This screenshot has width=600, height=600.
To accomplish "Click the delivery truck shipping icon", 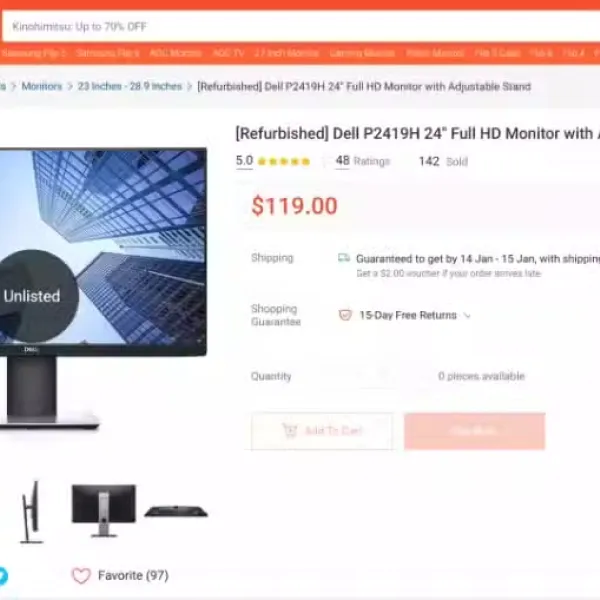I will coord(344,258).
